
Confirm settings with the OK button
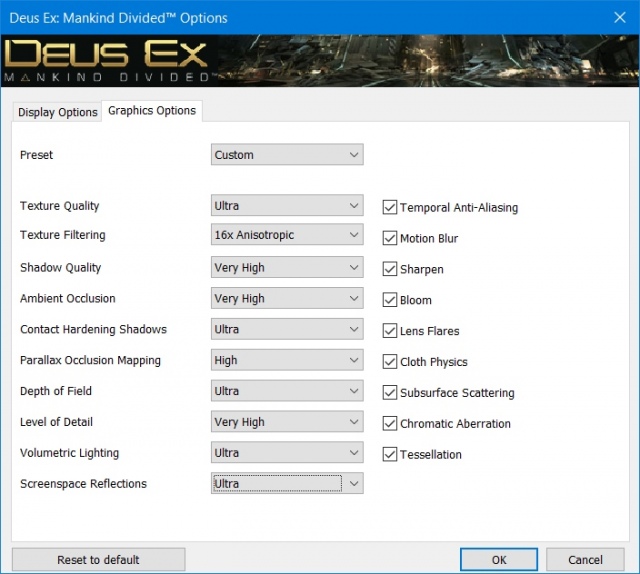pos(499,559)
